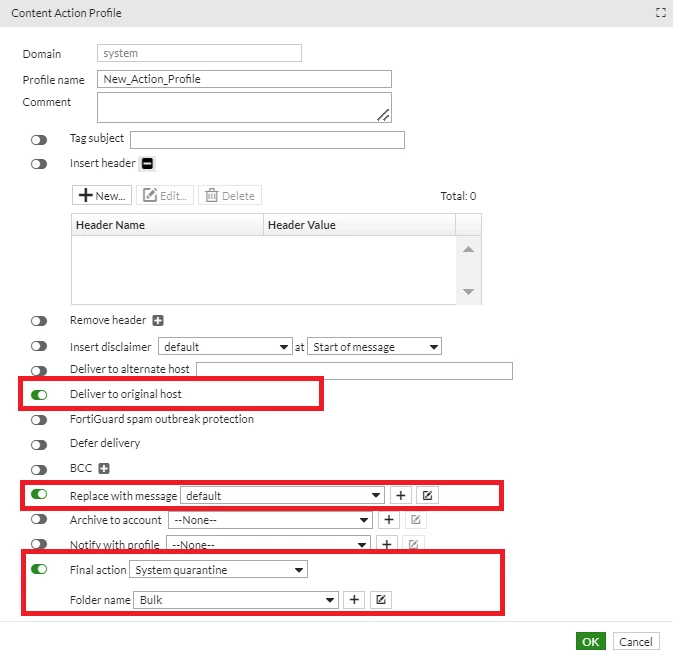Viewport: 673px width, 655px height.
Task: Enable the Tag subject toggle
Action: point(39,140)
